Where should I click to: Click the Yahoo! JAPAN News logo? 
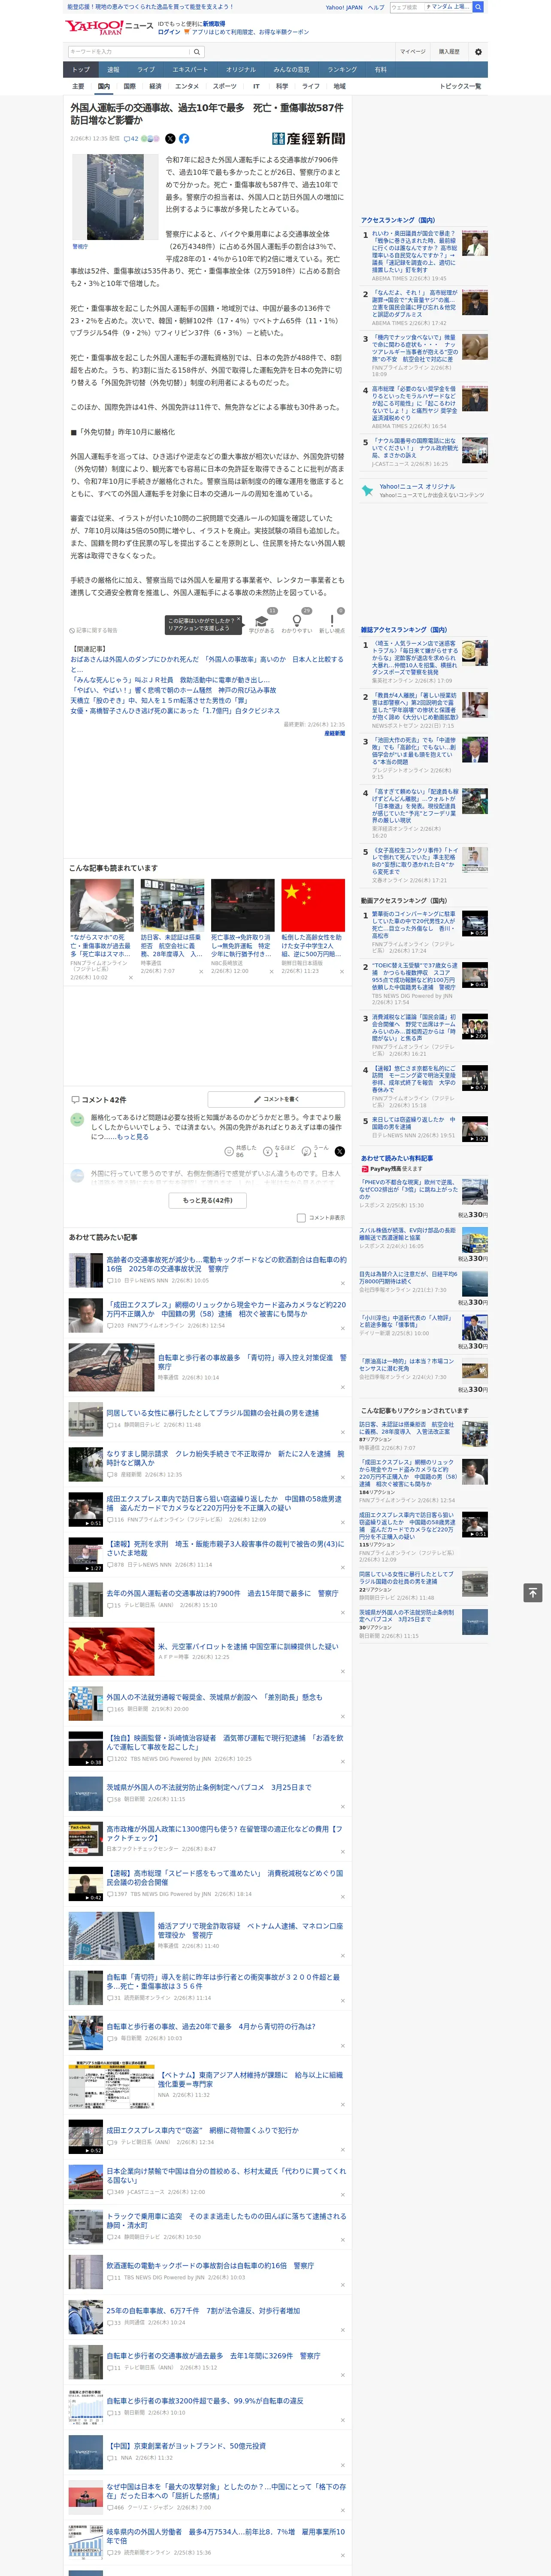coord(109,27)
